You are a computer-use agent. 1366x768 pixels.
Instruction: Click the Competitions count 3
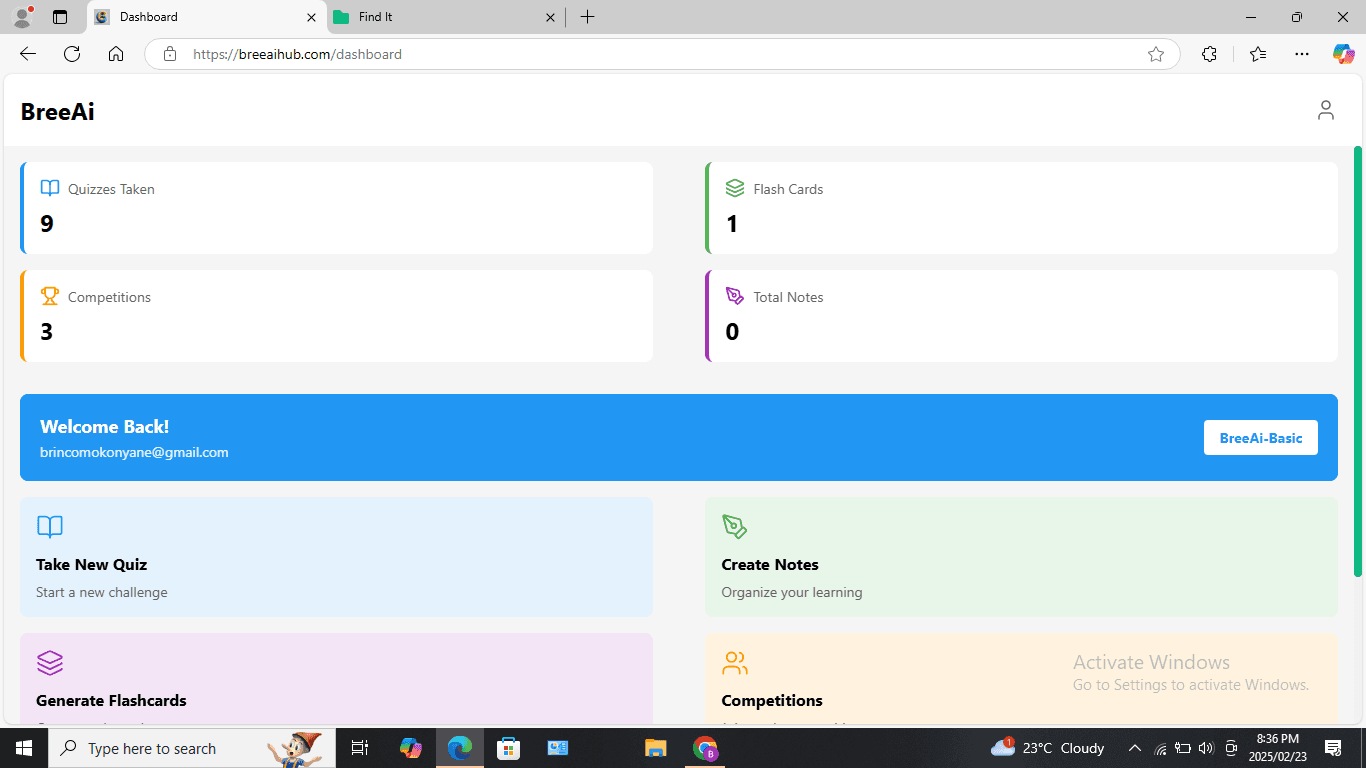coord(47,332)
